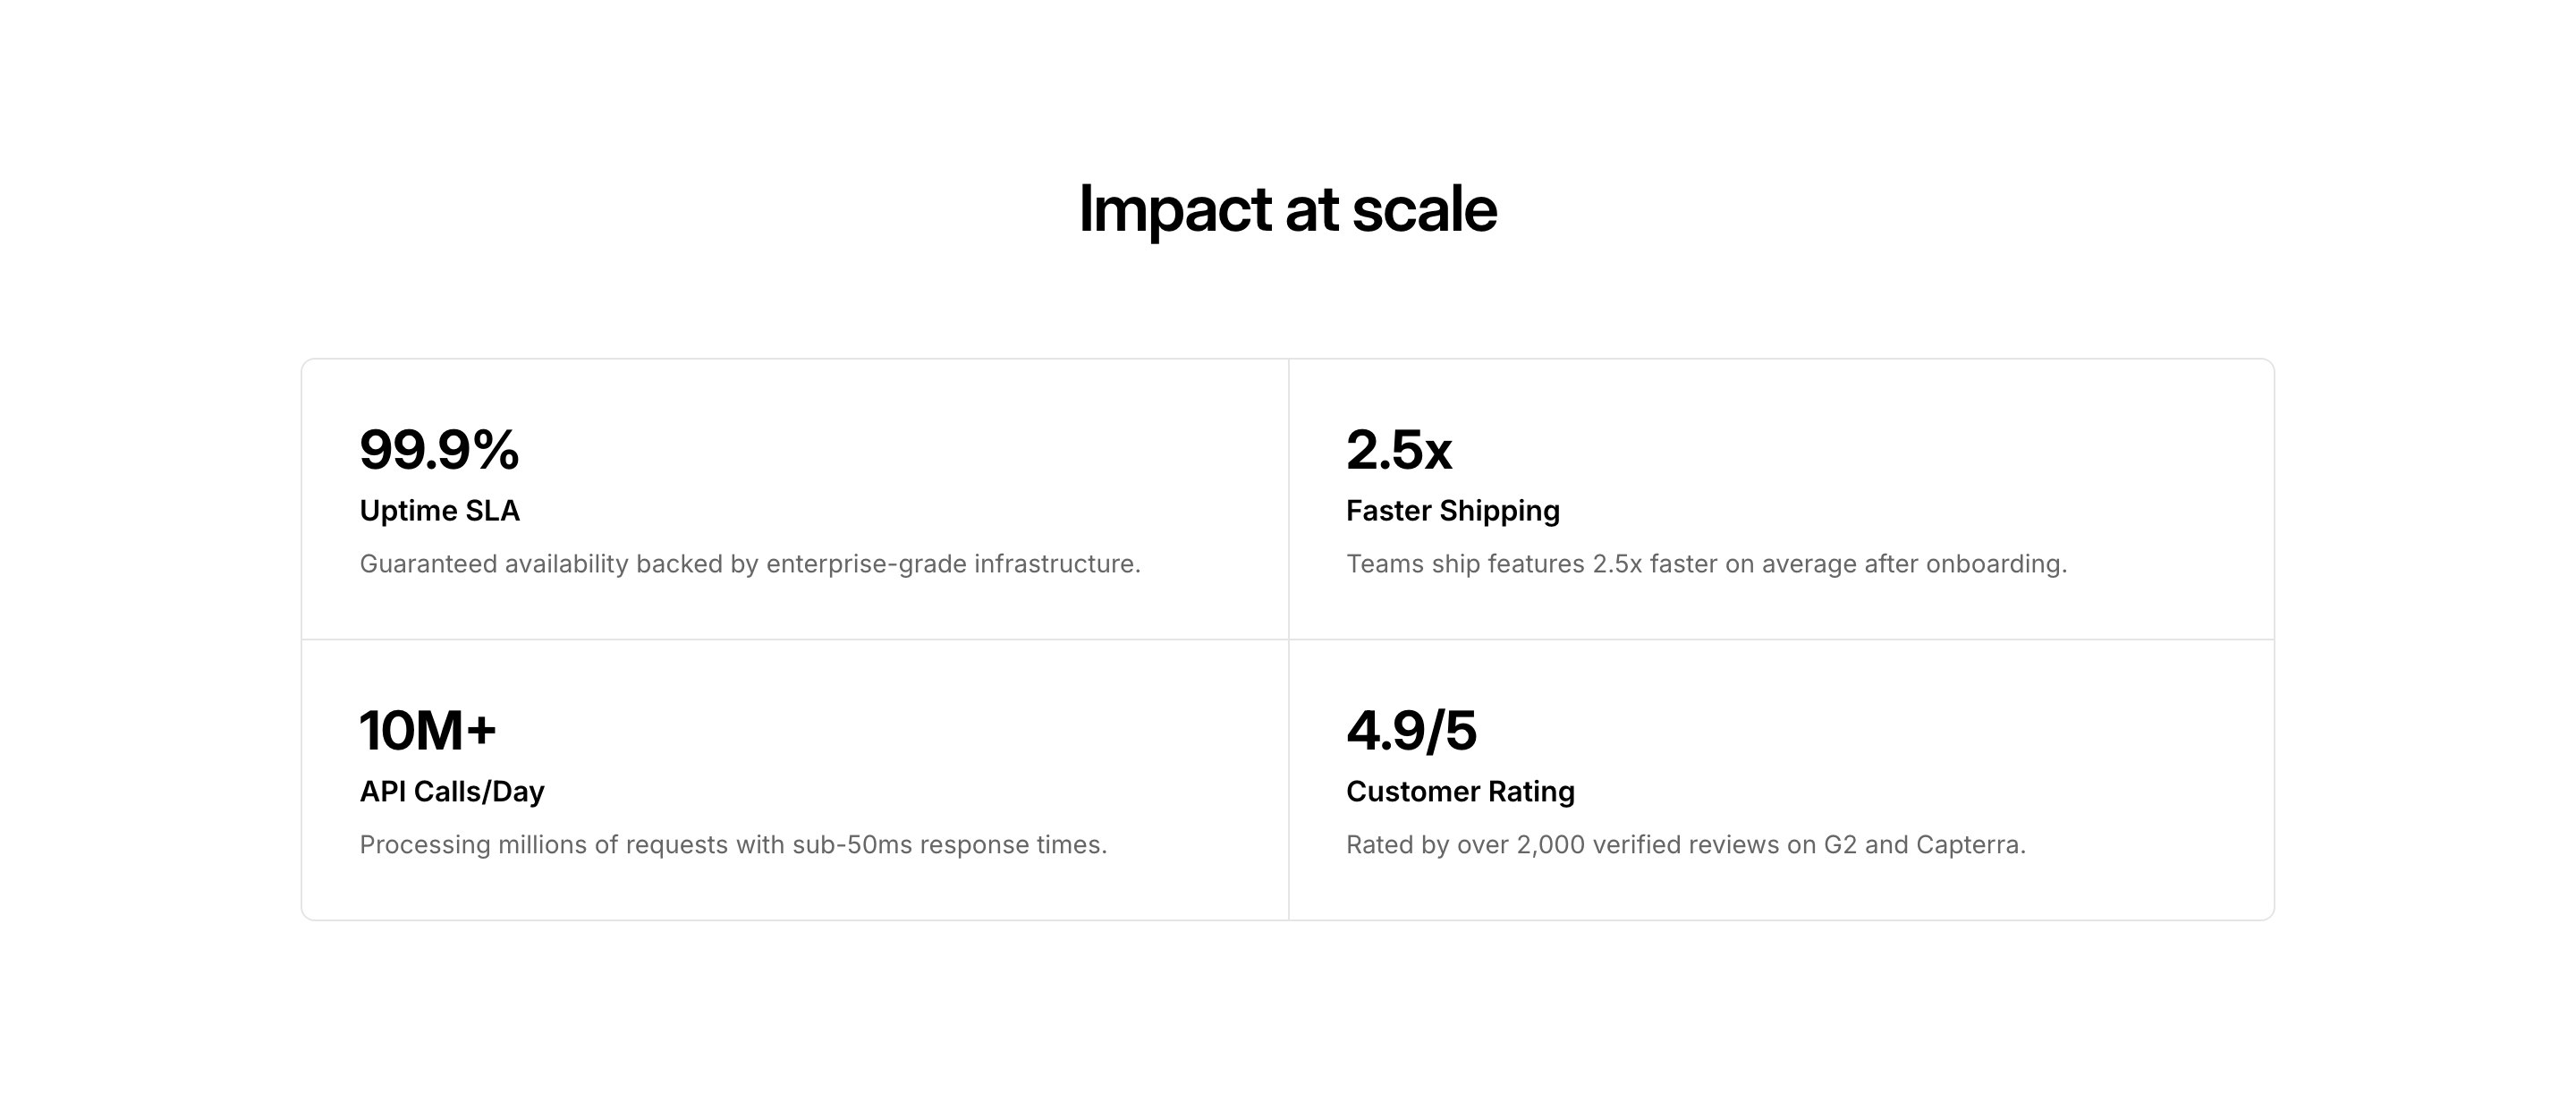Click the "Processing millions of requests" description
Viewport: 2576px width, 1093px height.
click(732, 845)
